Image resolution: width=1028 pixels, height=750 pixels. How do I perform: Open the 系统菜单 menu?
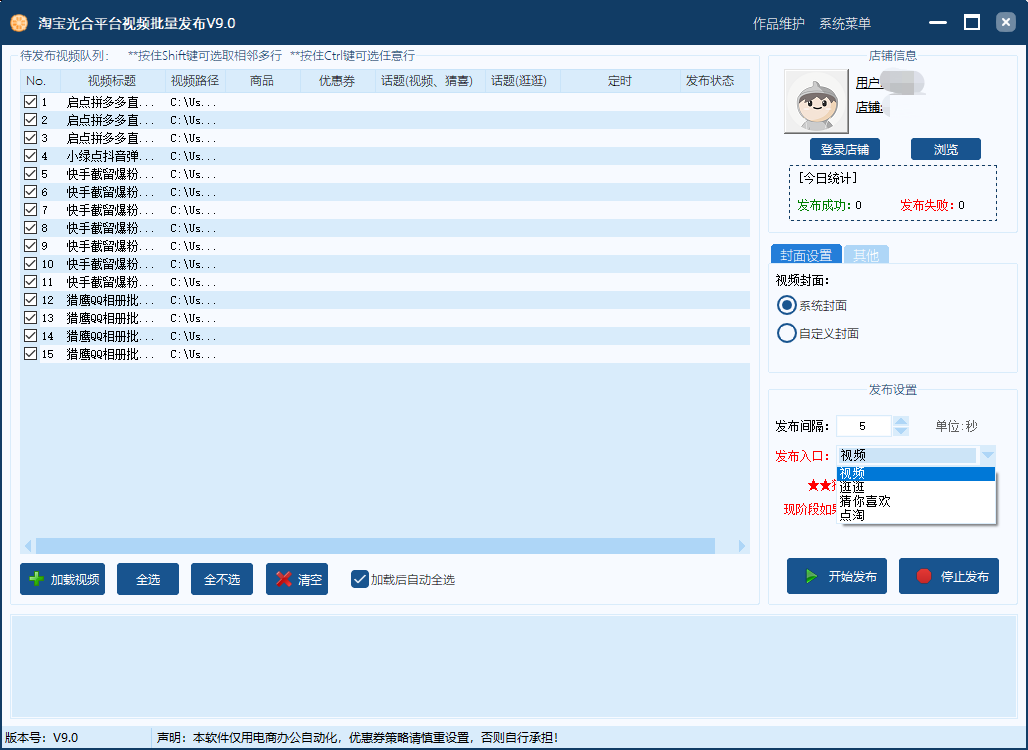point(844,24)
